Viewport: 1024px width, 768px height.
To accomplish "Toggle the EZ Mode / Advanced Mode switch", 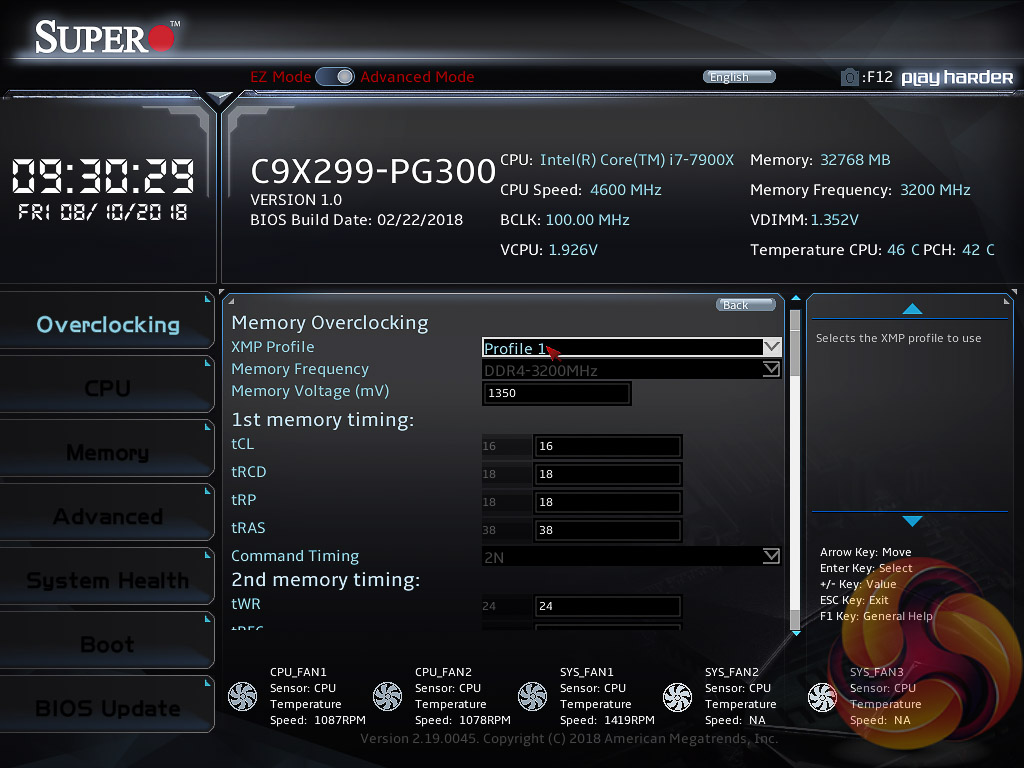I will [335, 77].
